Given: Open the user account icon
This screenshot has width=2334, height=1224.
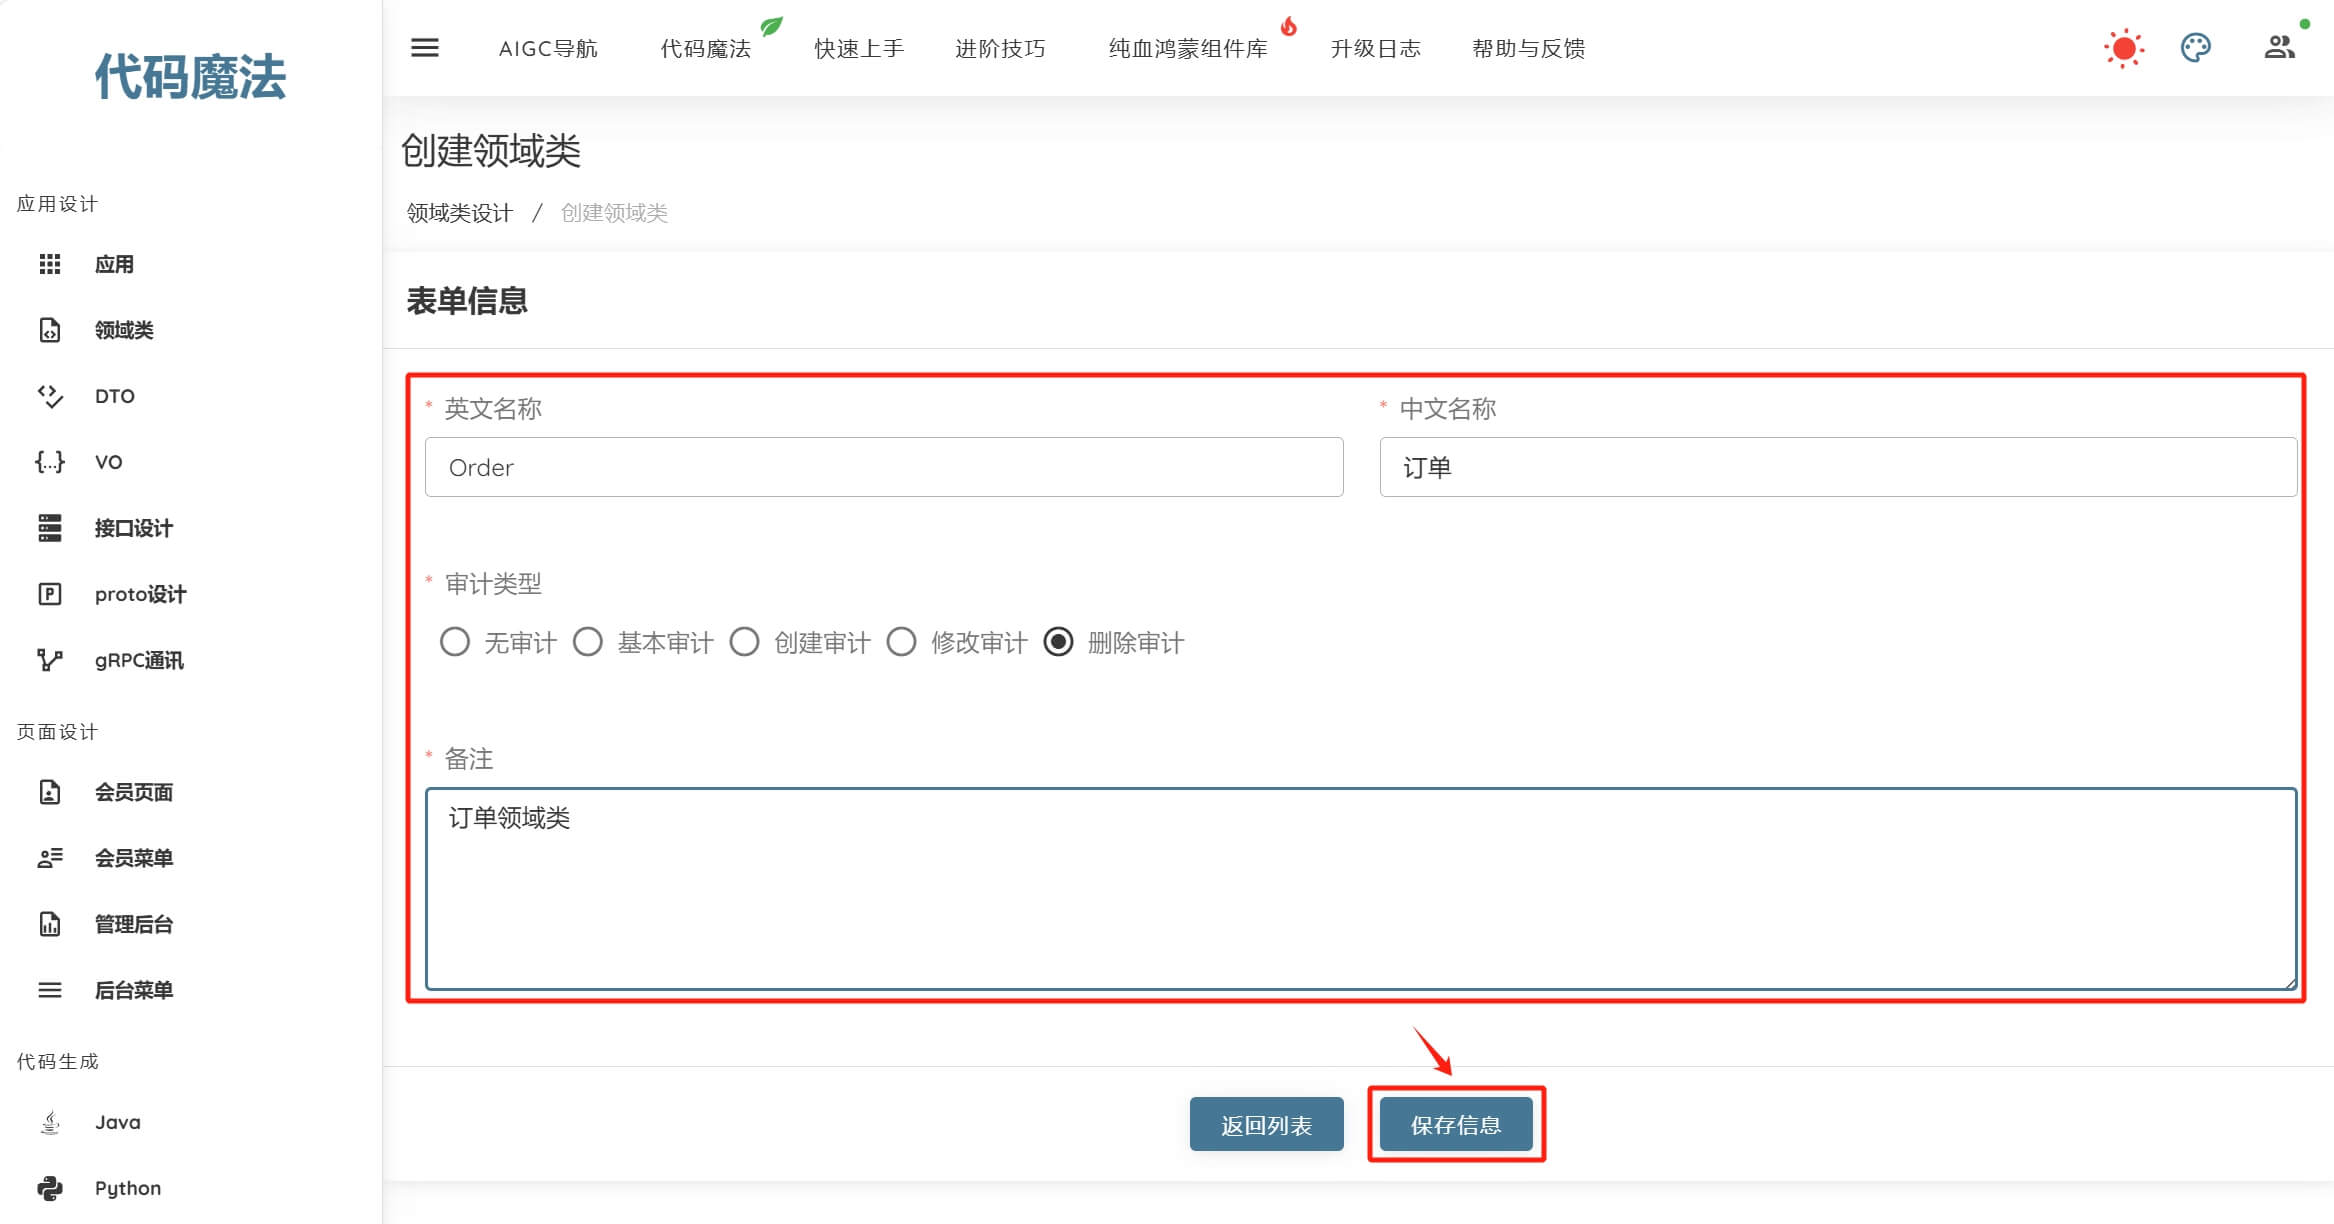Looking at the screenshot, I should (2279, 47).
